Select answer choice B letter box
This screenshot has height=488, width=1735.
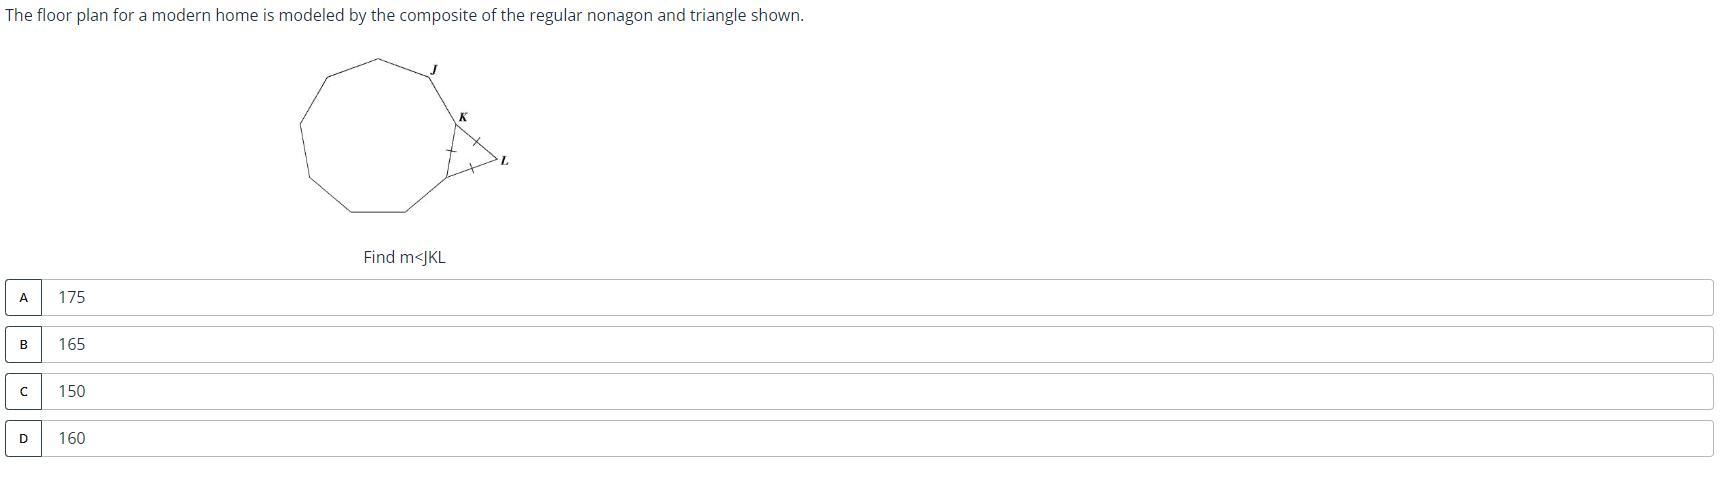[24, 344]
